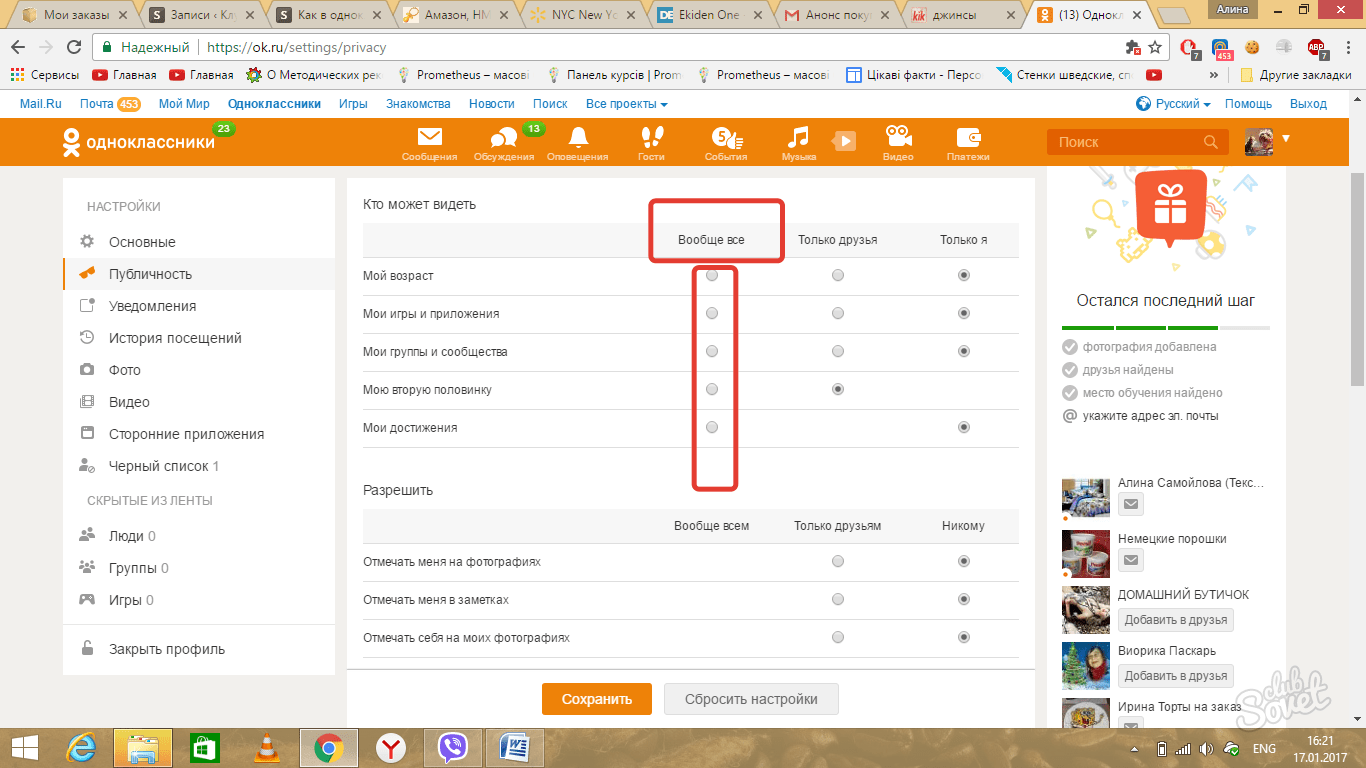Bookmark page with star icon
1366x768 pixels.
[x=1155, y=47]
